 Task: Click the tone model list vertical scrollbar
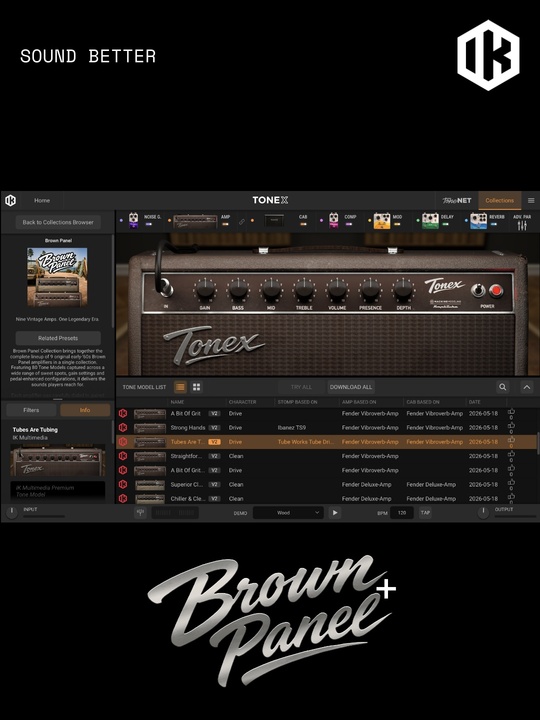(x=538, y=443)
